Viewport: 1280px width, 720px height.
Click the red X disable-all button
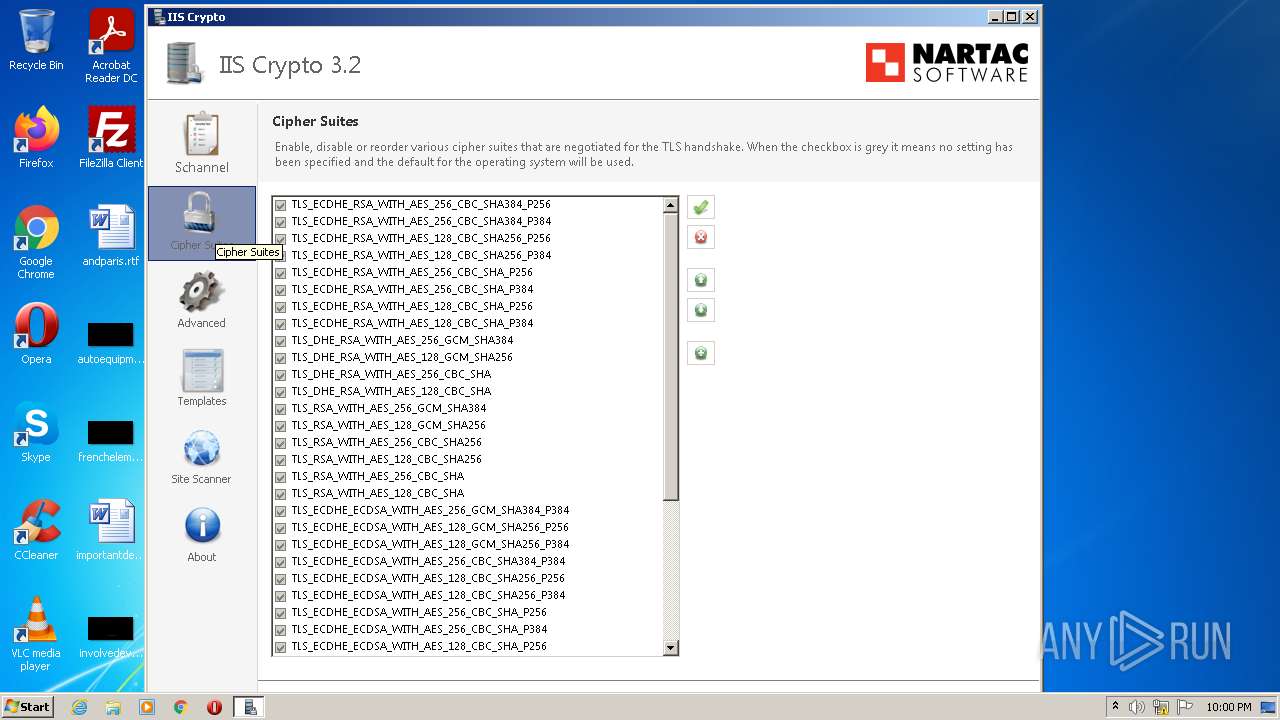(x=701, y=237)
